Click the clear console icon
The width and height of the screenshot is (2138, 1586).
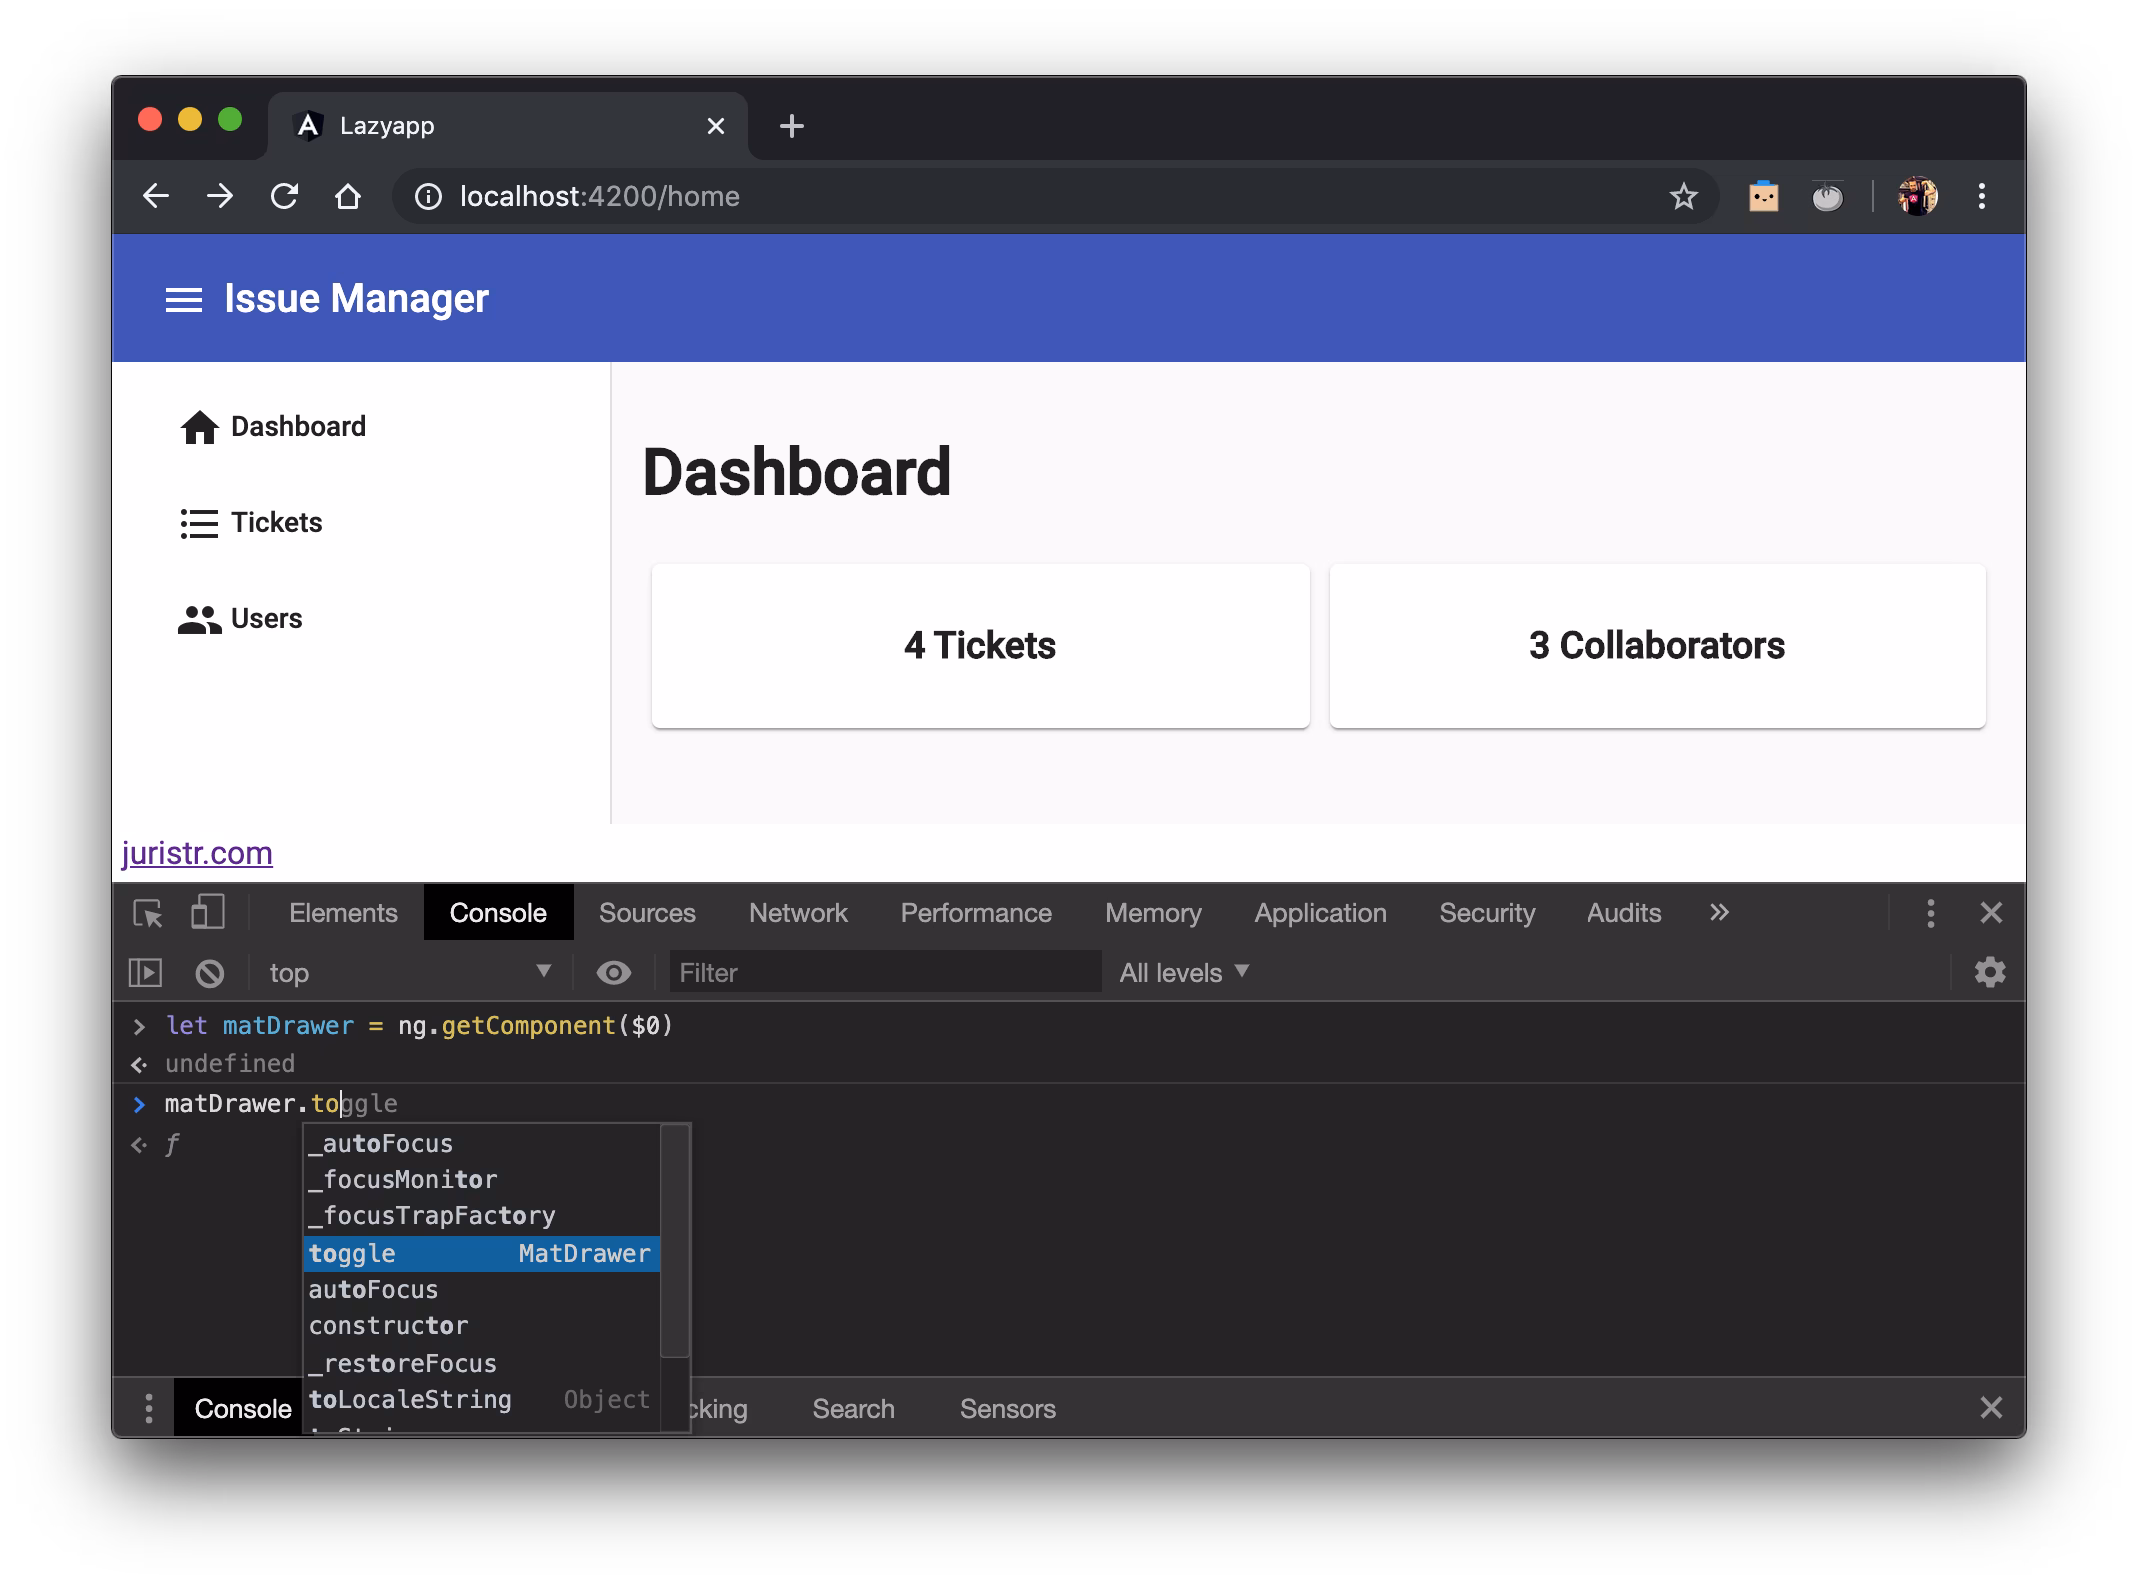click(210, 973)
